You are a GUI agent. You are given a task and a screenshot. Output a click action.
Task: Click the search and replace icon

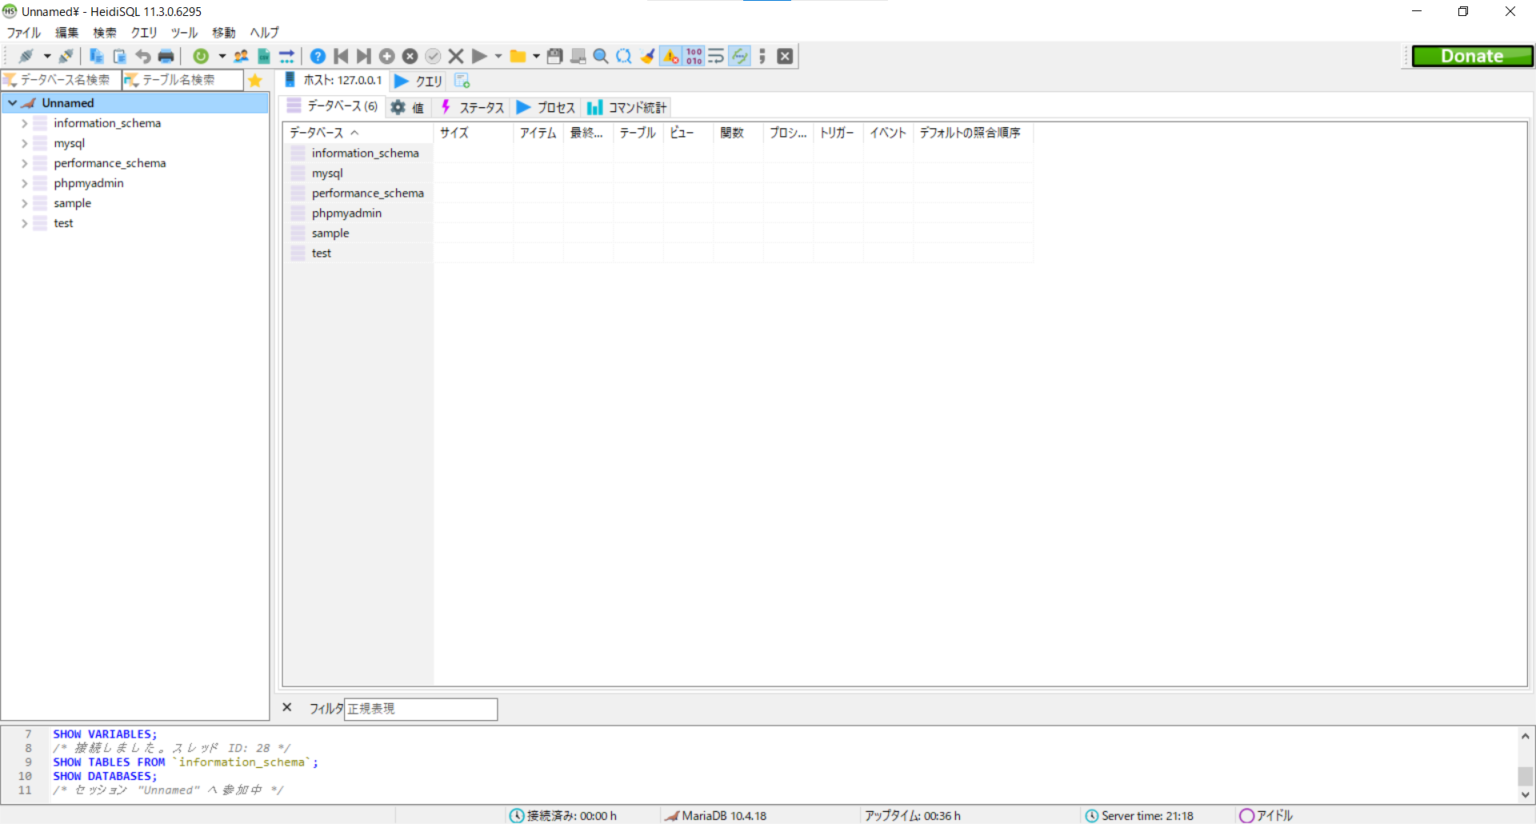coord(623,56)
